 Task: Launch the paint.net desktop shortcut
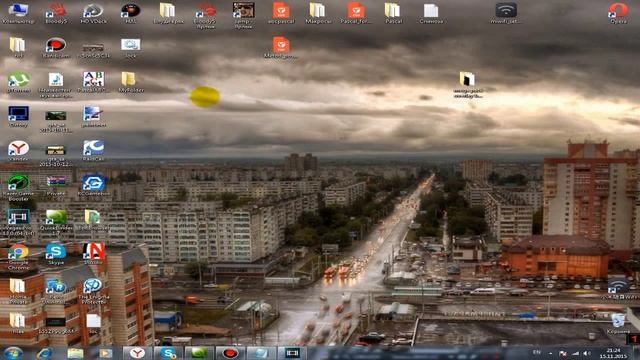(x=93, y=116)
